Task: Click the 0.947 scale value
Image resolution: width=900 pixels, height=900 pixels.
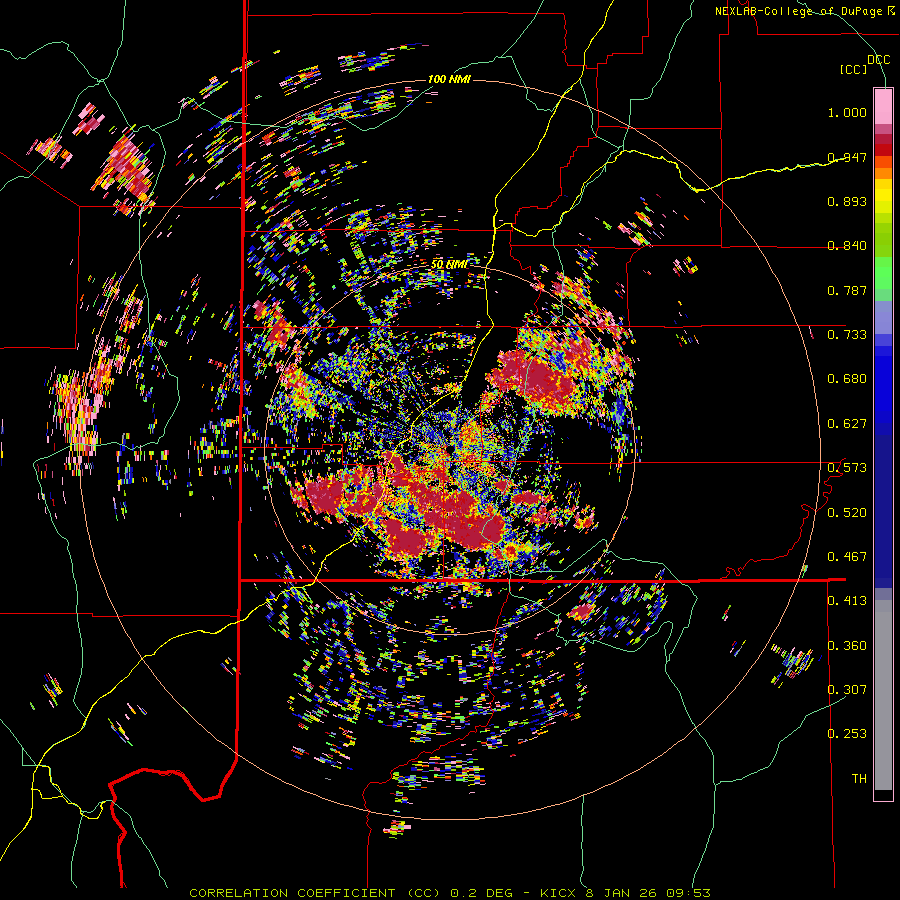Action: point(847,157)
